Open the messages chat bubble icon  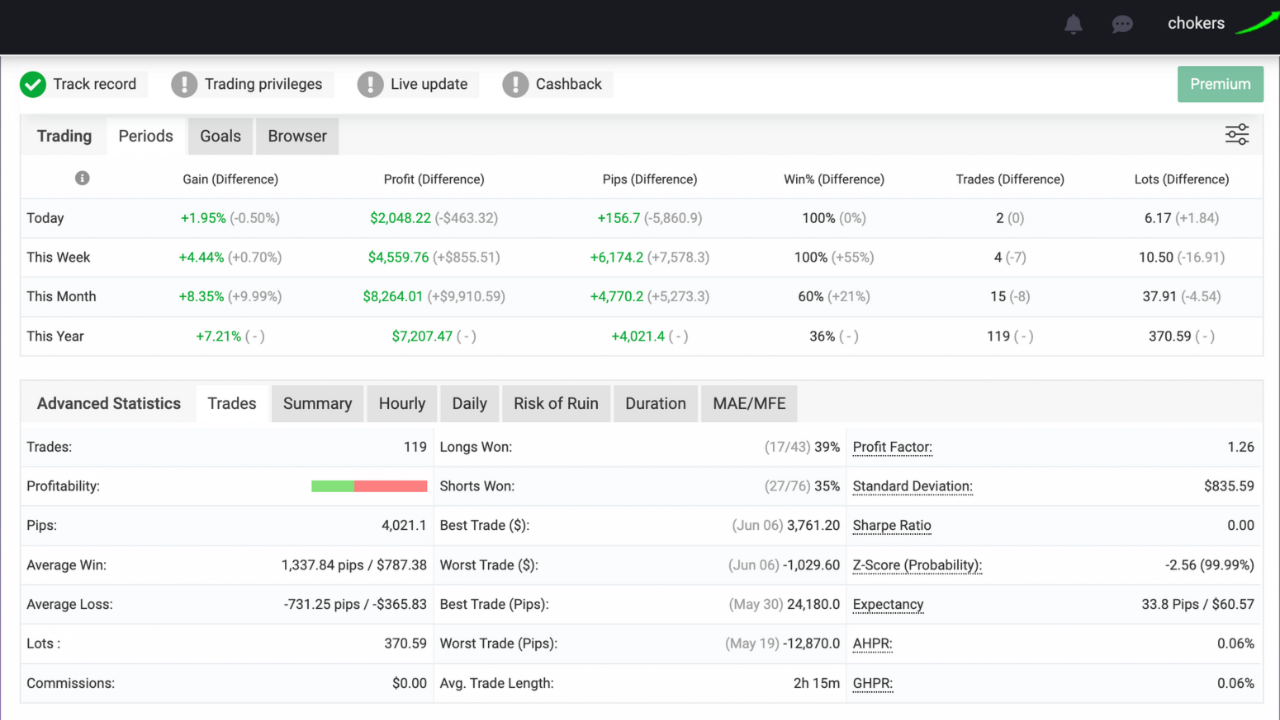pyautogui.click(x=1122, y=24)
